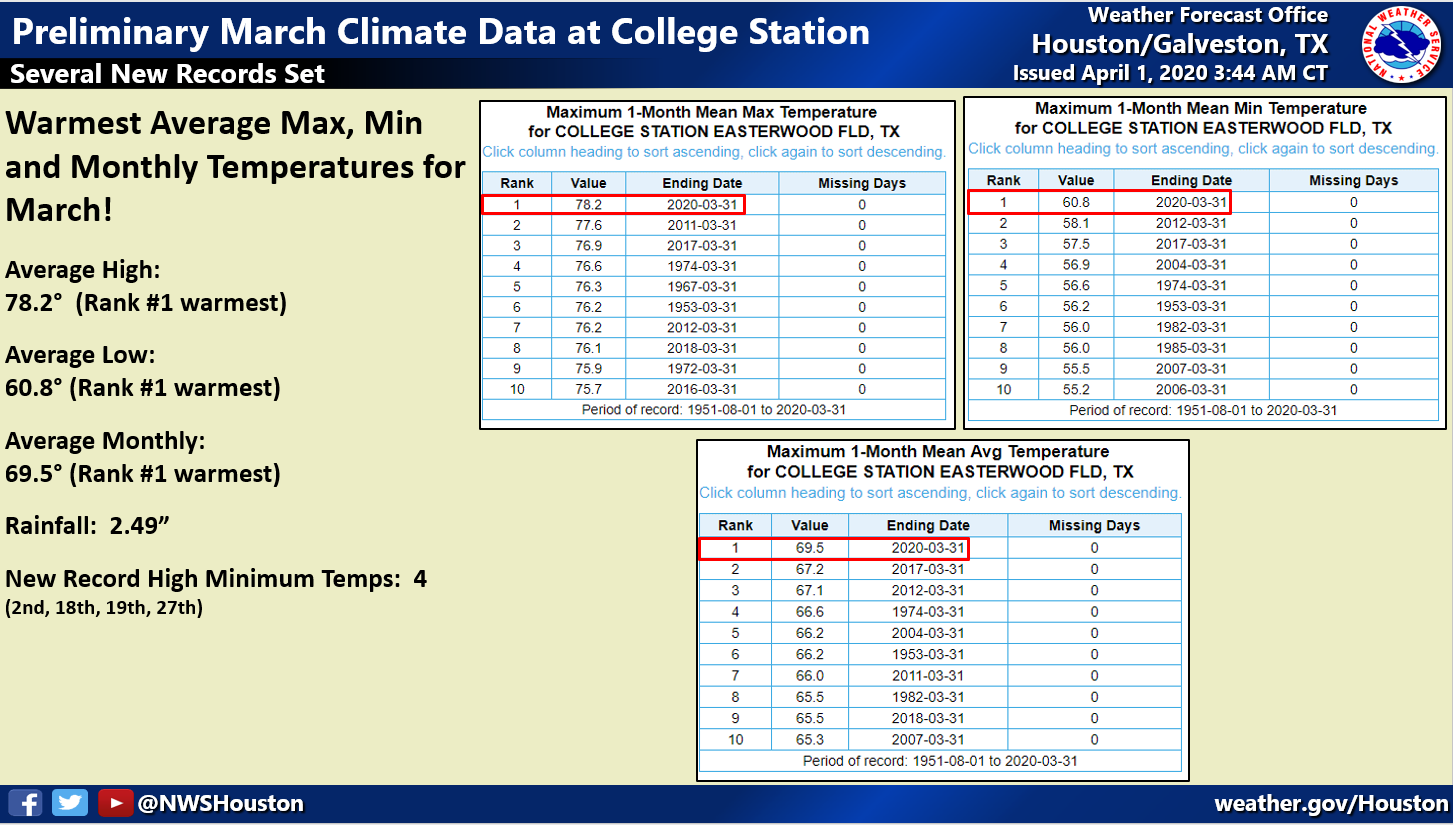
Task: Click the Twitter bird icon
Action: click(70, 802)
